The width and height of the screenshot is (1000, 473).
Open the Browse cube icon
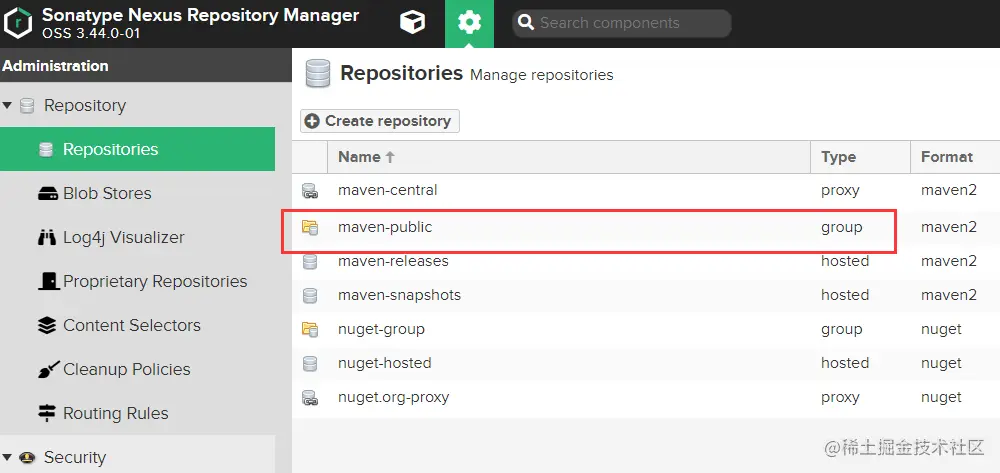coord(412,23)
